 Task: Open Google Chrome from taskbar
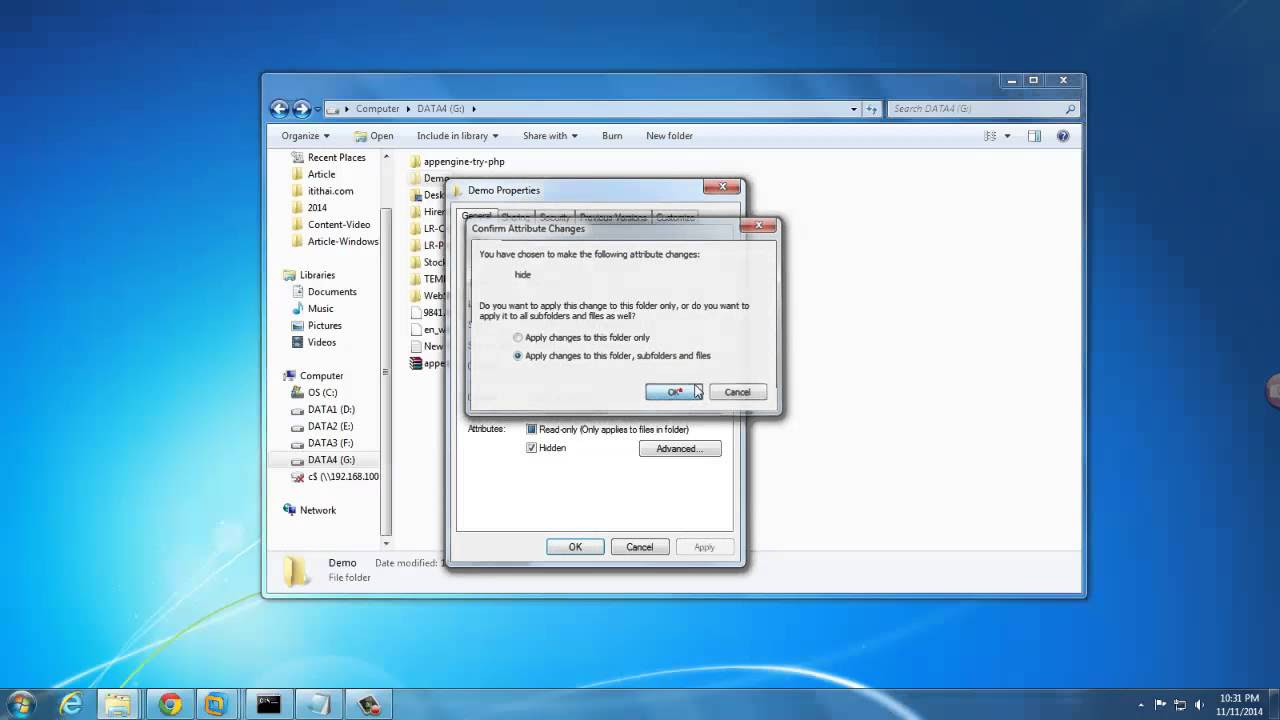(170, 704)
